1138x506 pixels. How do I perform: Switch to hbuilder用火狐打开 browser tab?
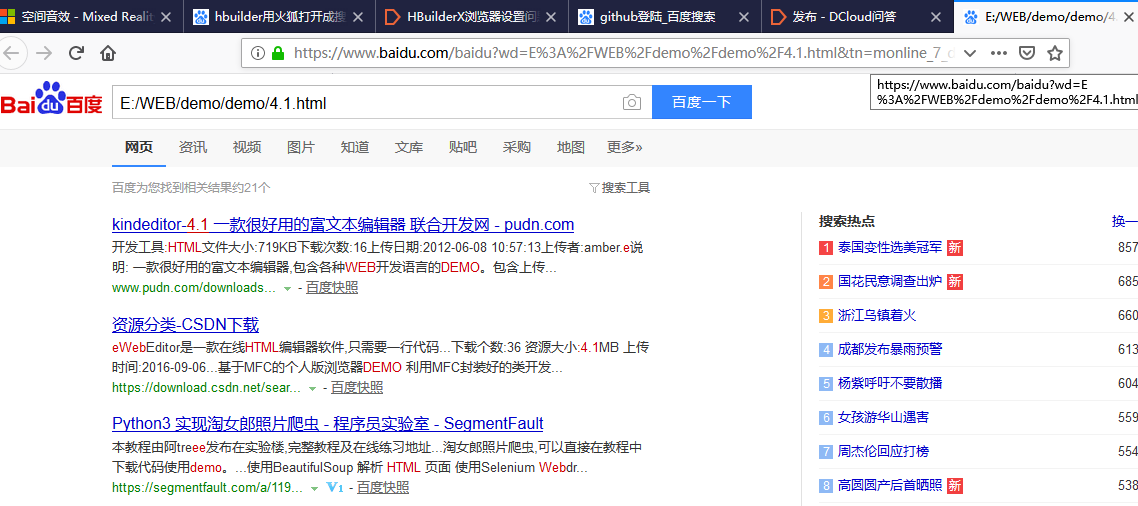(279, 16)
